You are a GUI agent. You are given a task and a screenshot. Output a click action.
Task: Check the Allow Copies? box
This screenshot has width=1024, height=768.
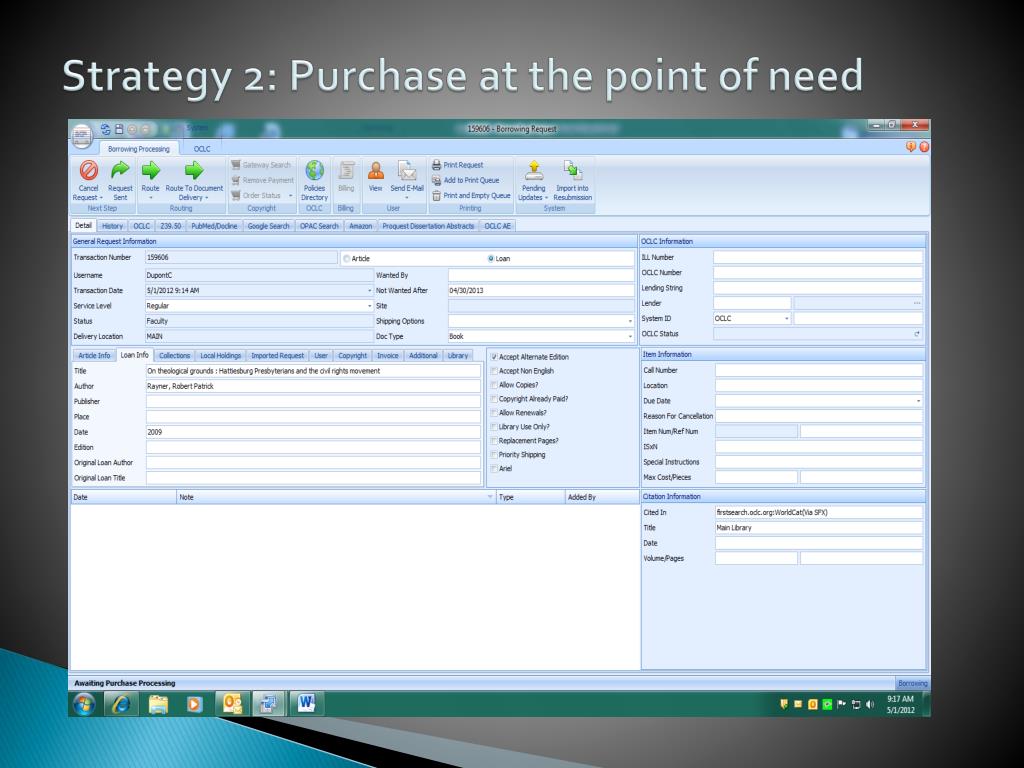click(x=494, y=385)
